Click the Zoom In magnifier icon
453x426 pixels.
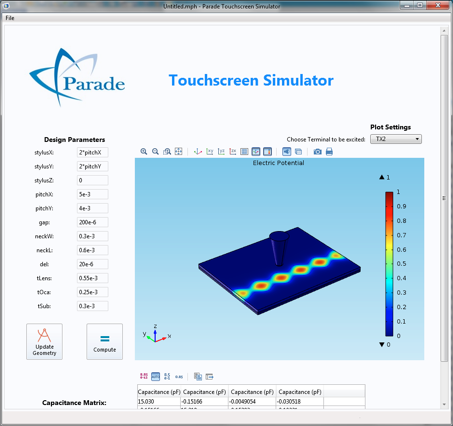pyautogui.click(x=144, y=152)
